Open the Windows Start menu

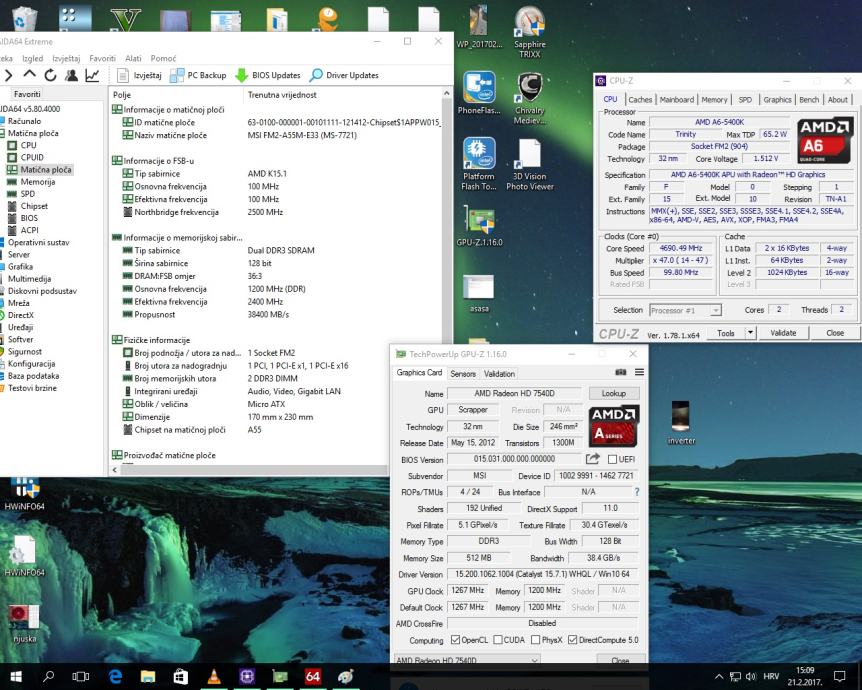16,676
